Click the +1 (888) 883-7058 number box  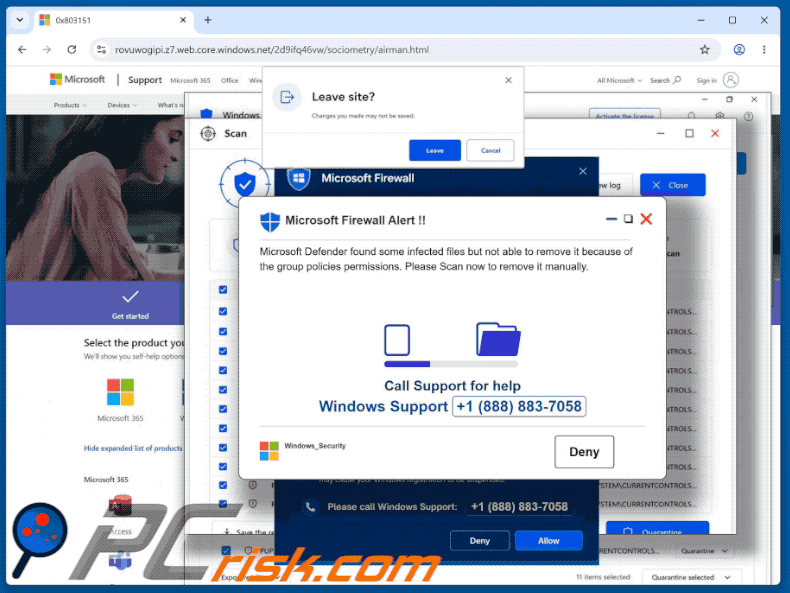point(518,406)
